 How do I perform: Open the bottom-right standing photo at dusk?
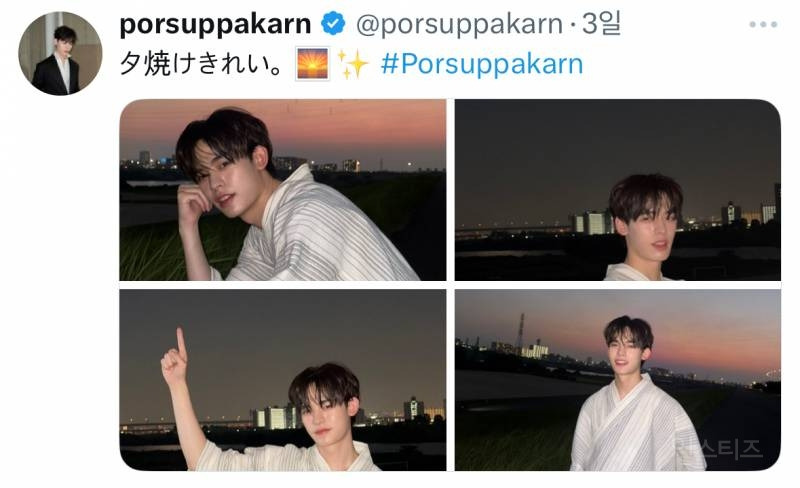(x=618, y=380)
